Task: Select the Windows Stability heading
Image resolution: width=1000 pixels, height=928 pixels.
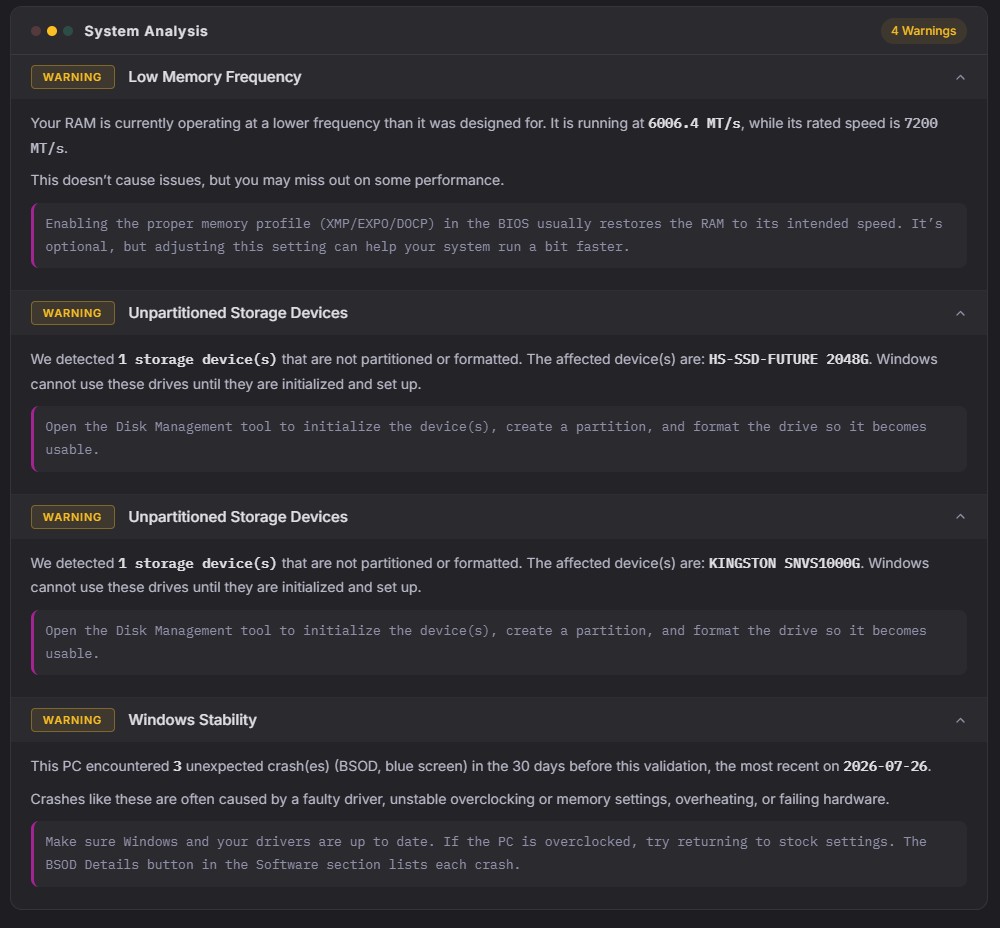Action: [x=193, y=720]
